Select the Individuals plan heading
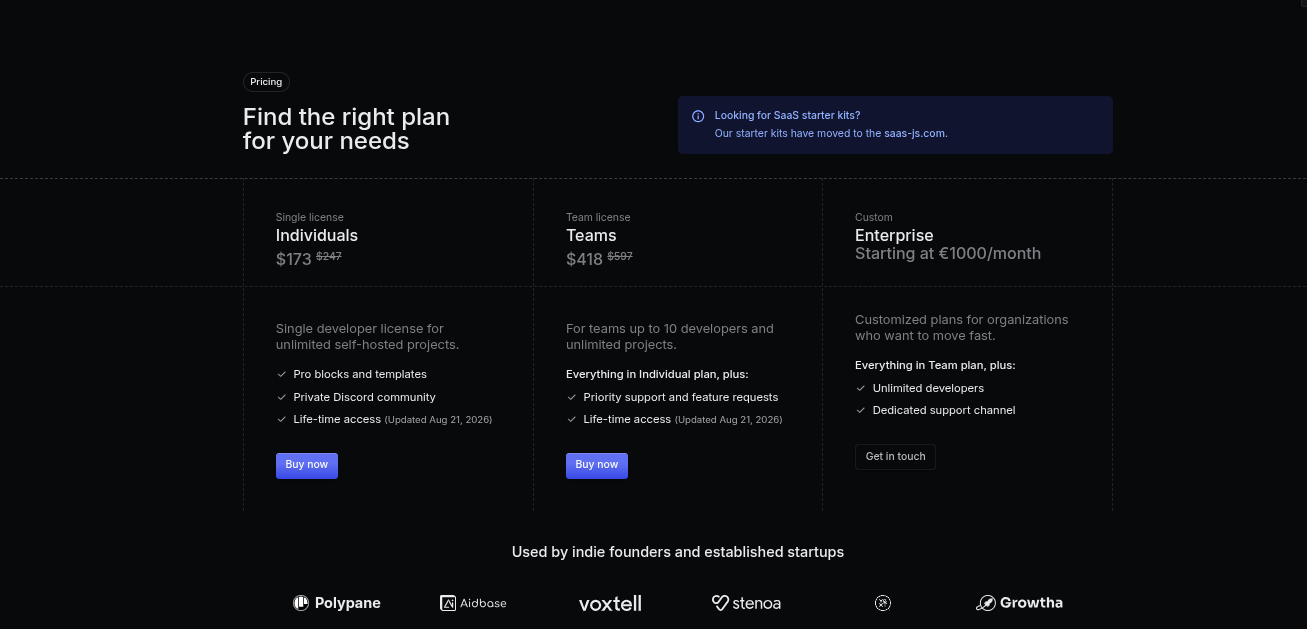The image size is (1307, 629). (x=317, y=236)
